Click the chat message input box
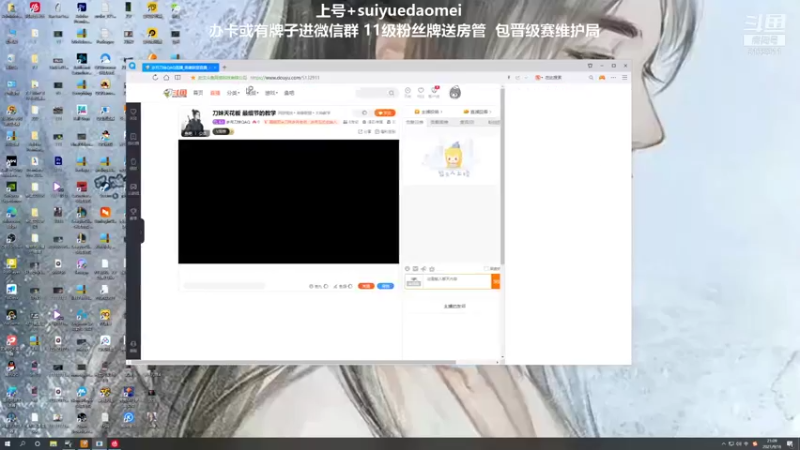Viewport: 800px width, 450px height. (x=457, y=282)
